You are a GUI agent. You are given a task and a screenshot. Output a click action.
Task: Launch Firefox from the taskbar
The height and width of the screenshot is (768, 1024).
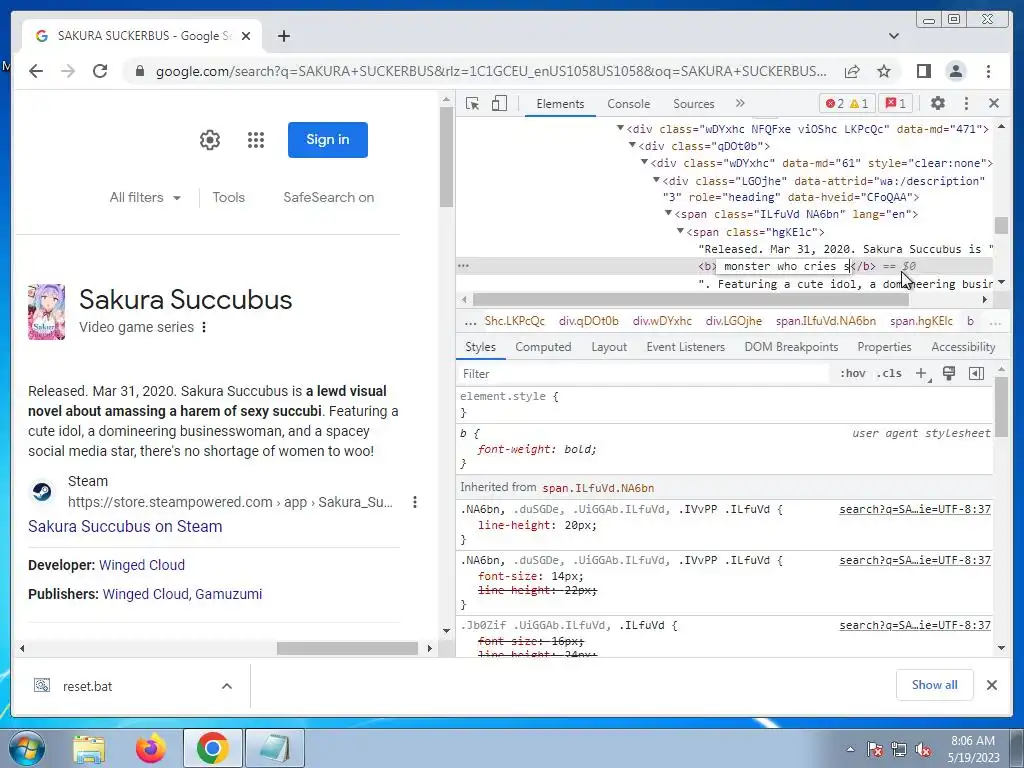(x=150, y=749)
